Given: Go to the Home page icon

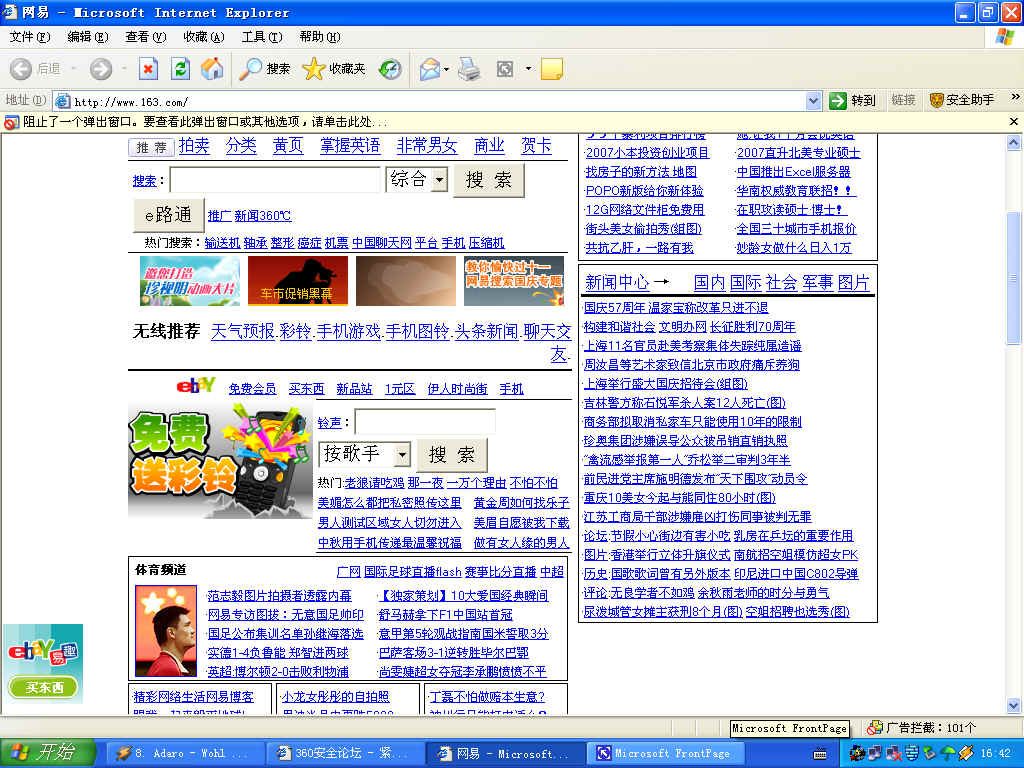Looking at the screenshot, I should tap(212, 69).
